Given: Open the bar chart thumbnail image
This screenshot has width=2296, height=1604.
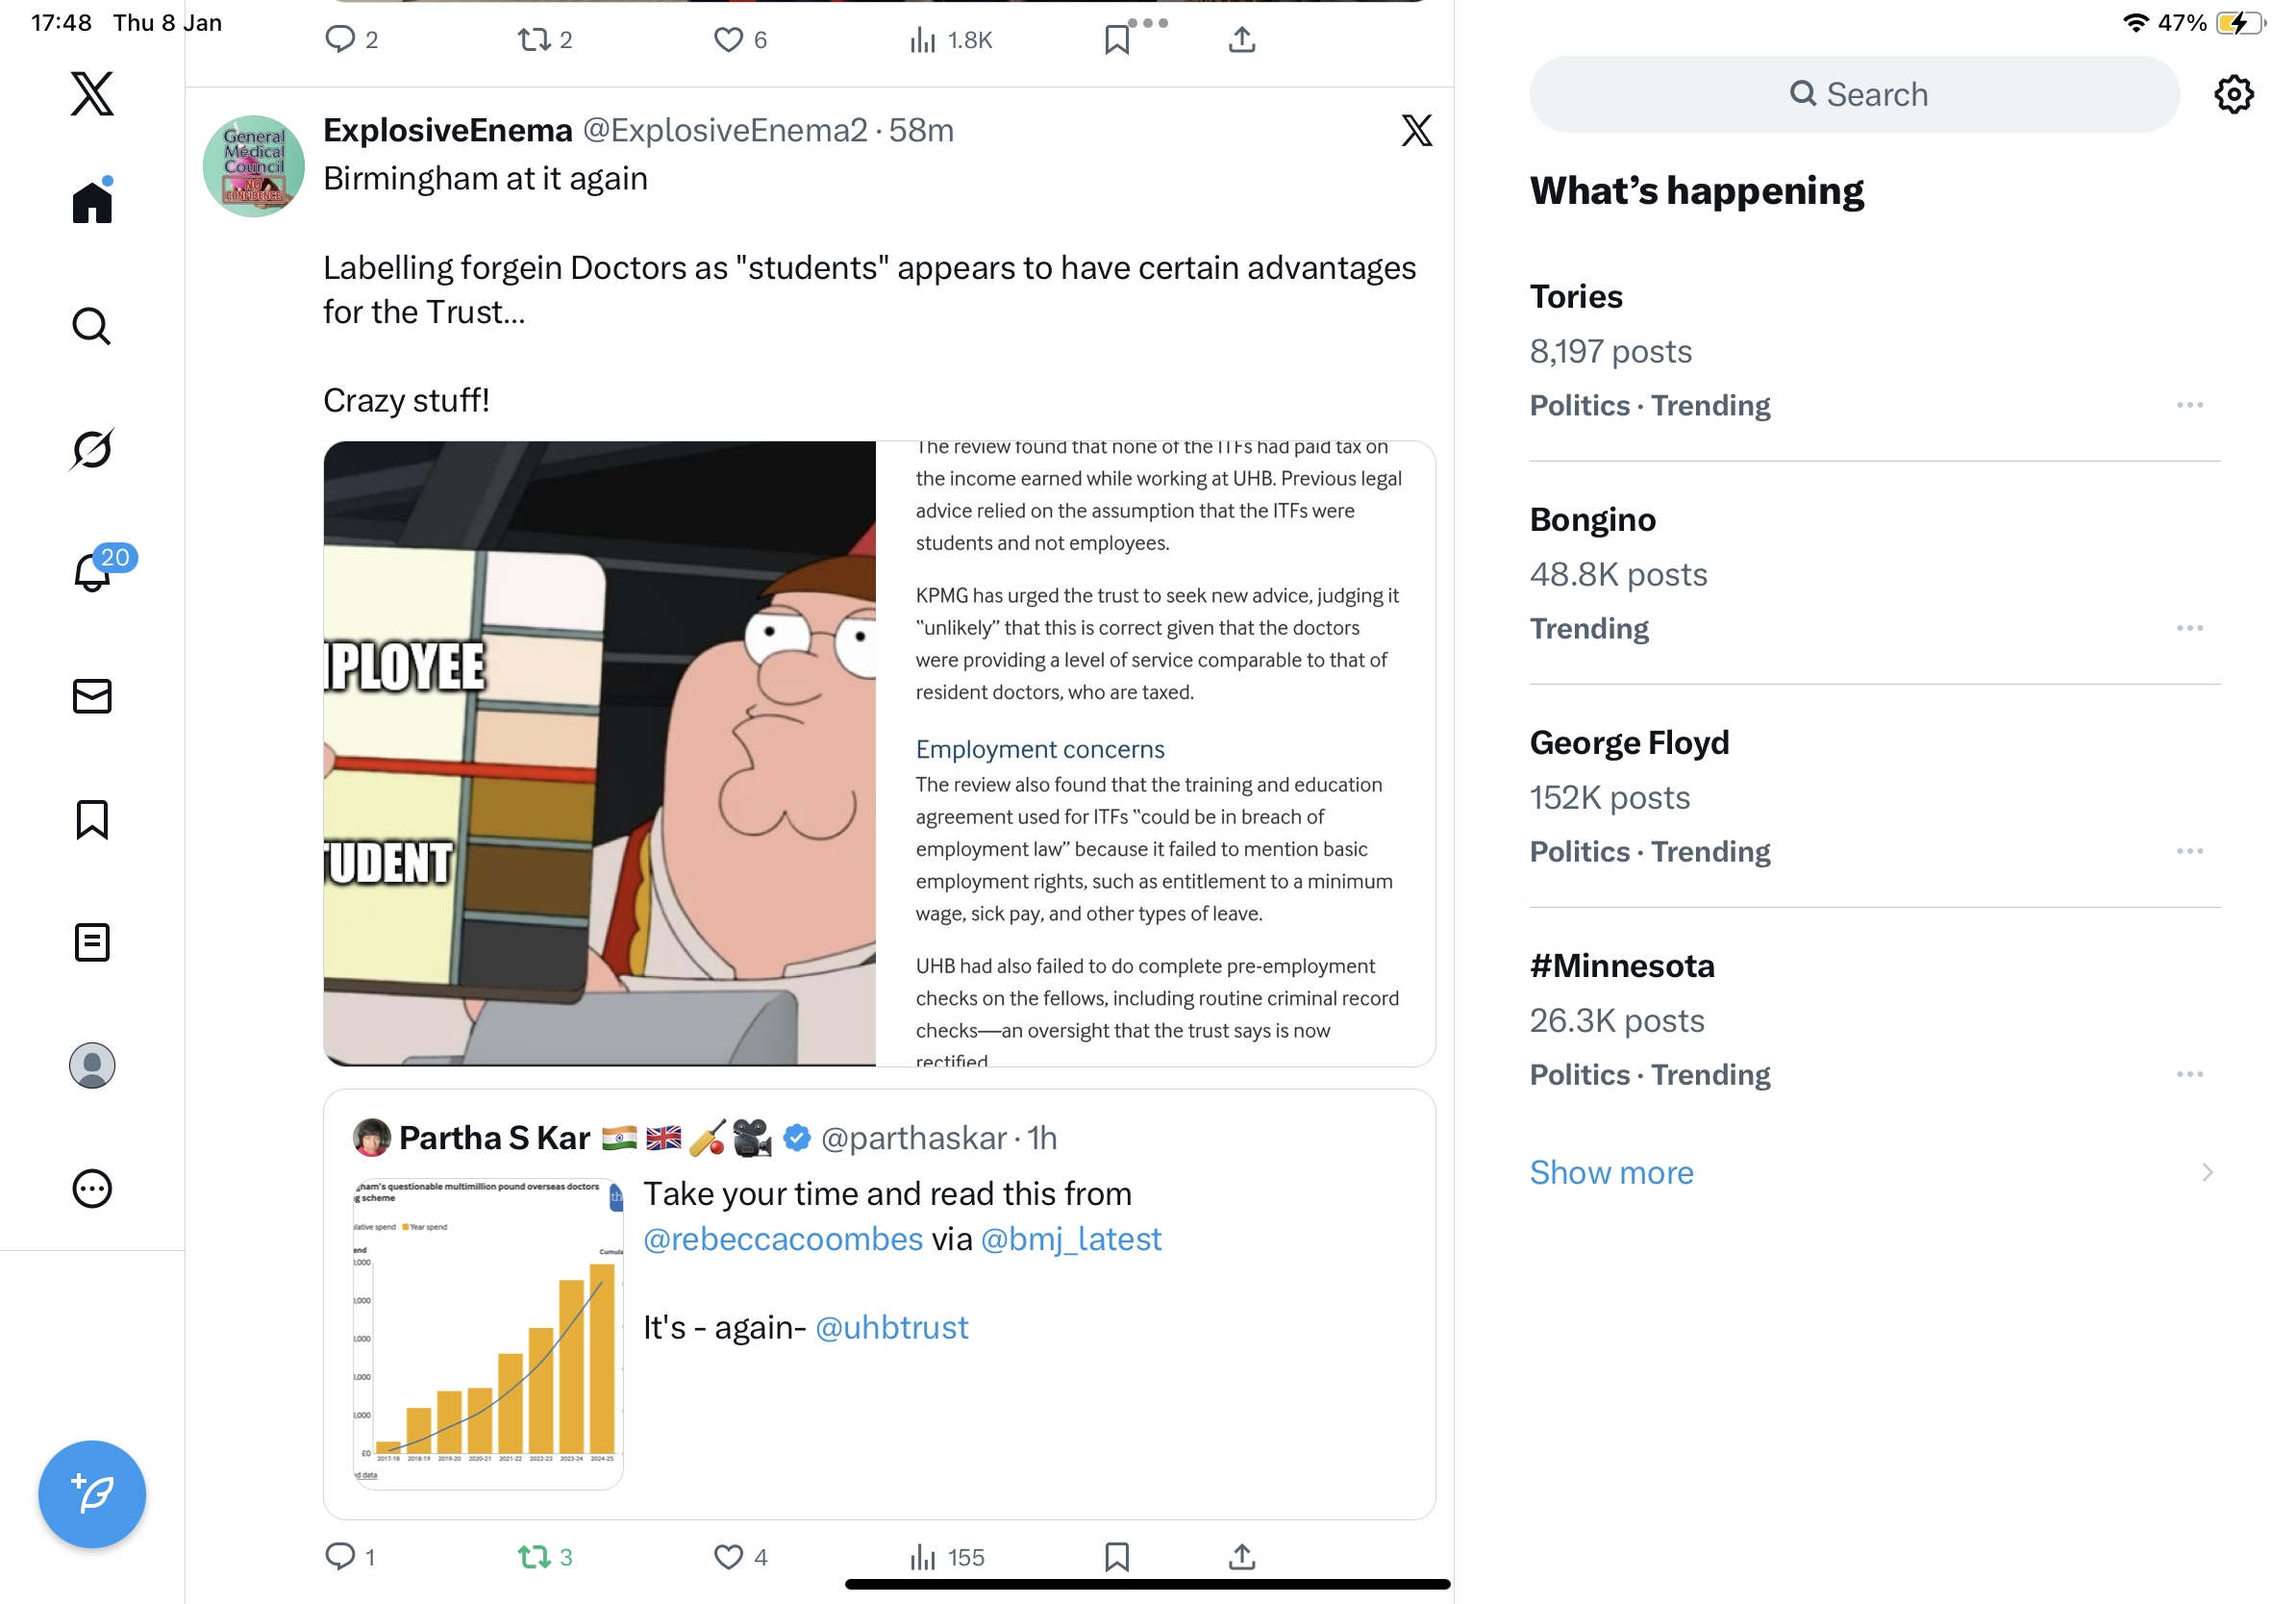Looking at the screenshot, I should click(x=488, y=1332).
